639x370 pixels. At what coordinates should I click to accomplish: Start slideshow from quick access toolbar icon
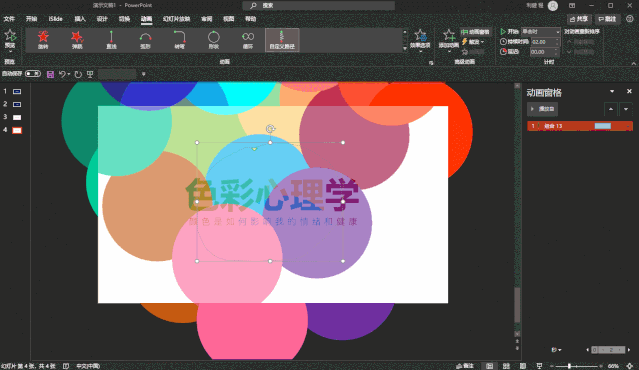coord(90,74)
